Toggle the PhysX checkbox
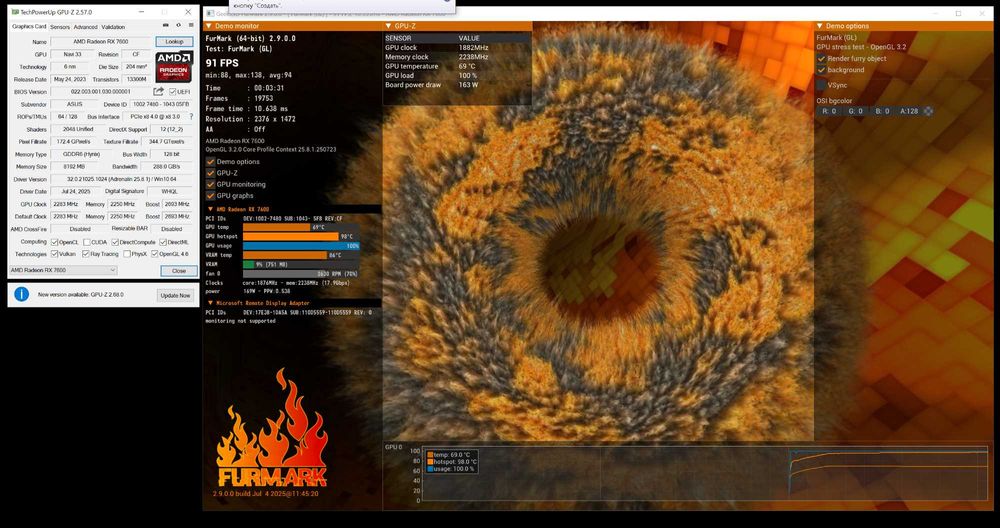1000x528 pixels. [x=128, y=254]
